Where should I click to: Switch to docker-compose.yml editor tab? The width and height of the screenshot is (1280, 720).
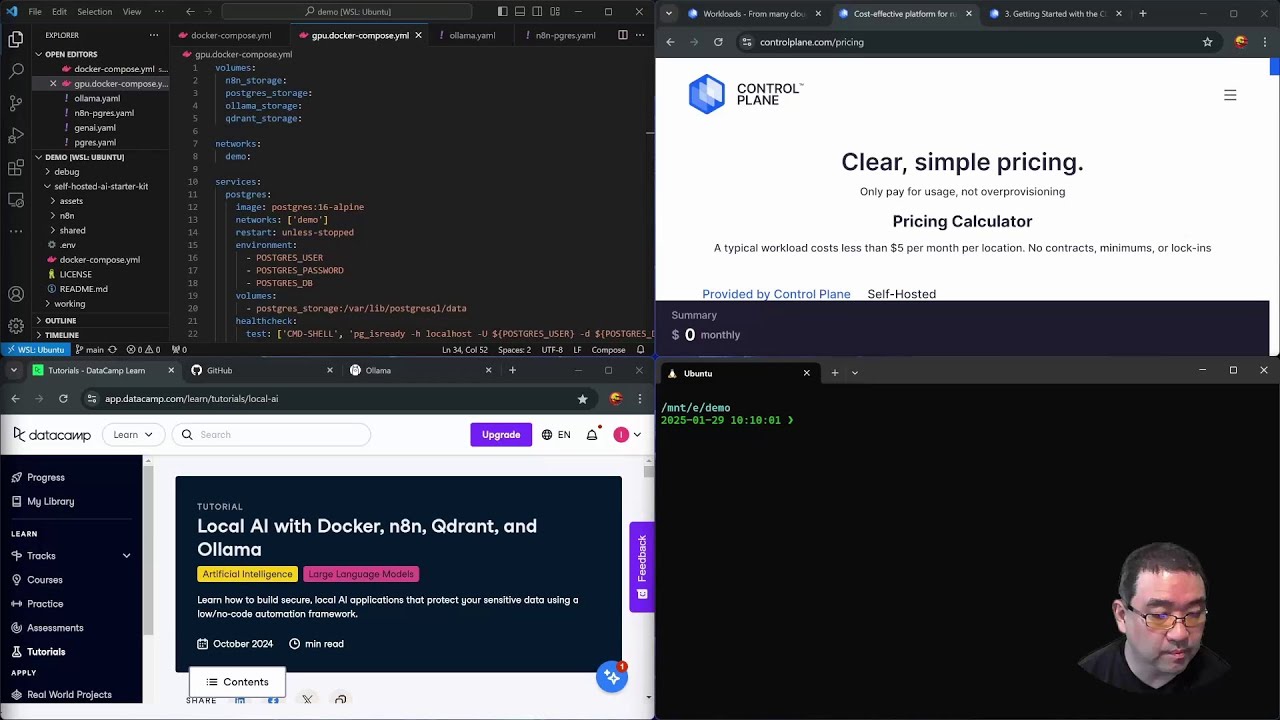coord(231,35)
